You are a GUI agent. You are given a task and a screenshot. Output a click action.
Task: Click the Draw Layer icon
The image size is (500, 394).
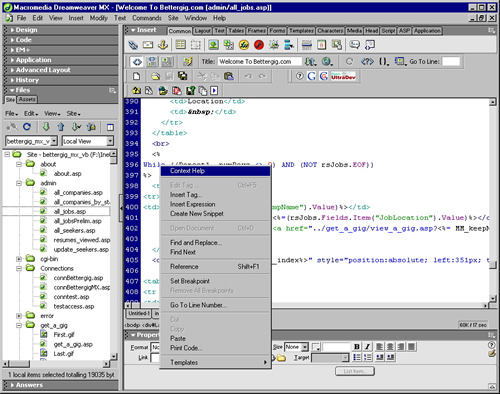click(196, 45)
